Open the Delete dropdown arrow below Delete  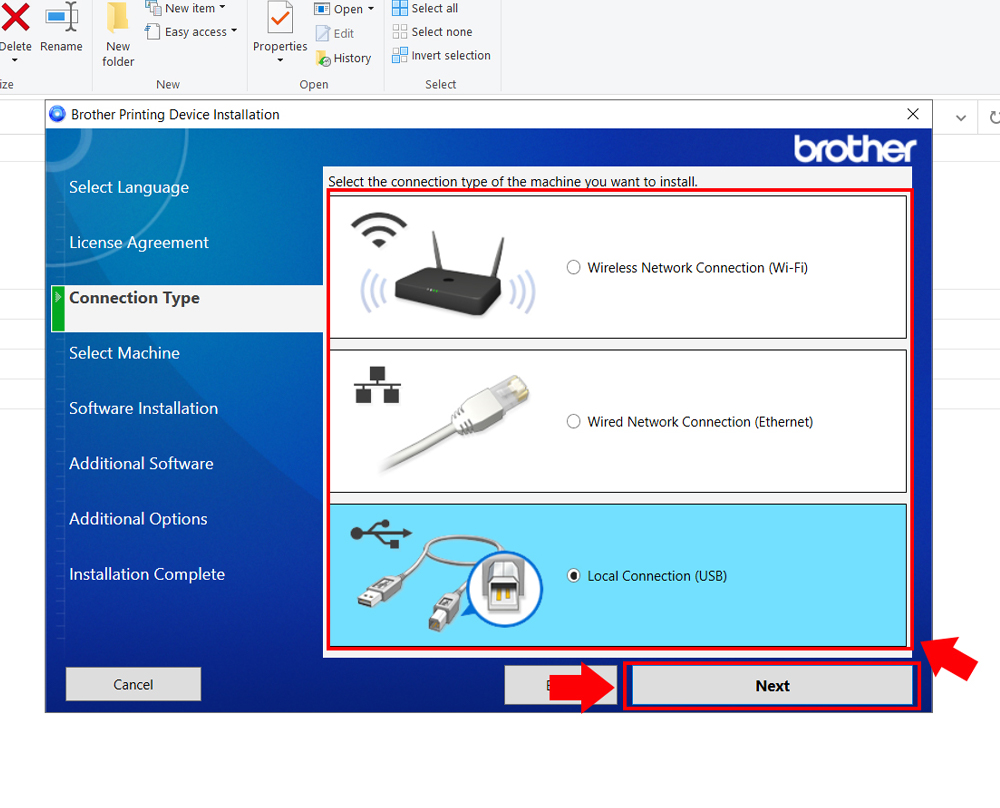(x=15, y=61)
